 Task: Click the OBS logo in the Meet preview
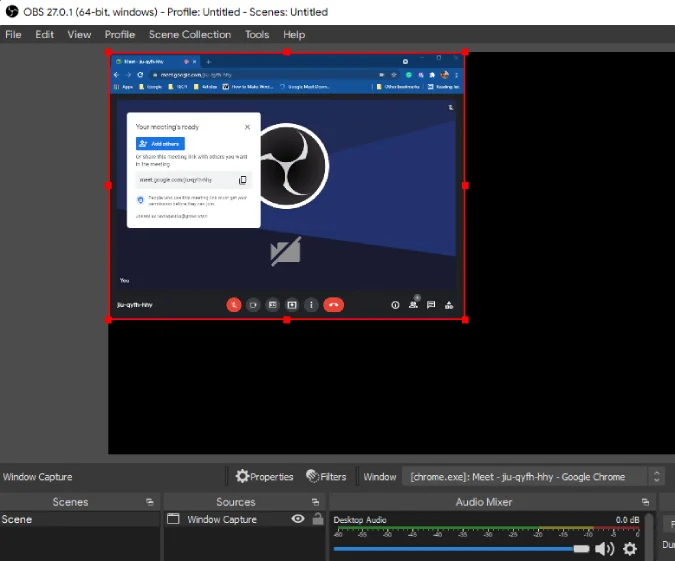pos(294,166)
